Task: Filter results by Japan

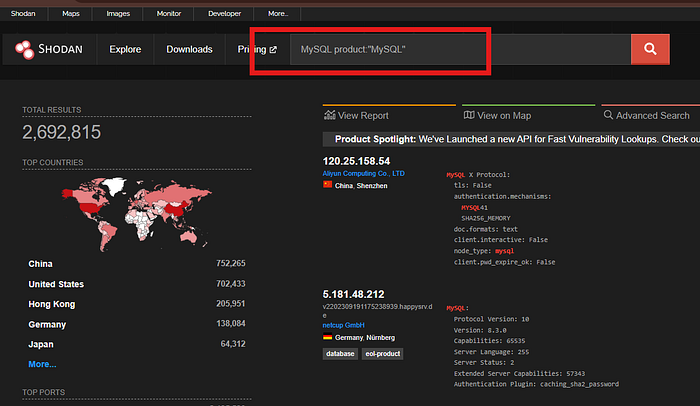Action: tap(41, 344)
